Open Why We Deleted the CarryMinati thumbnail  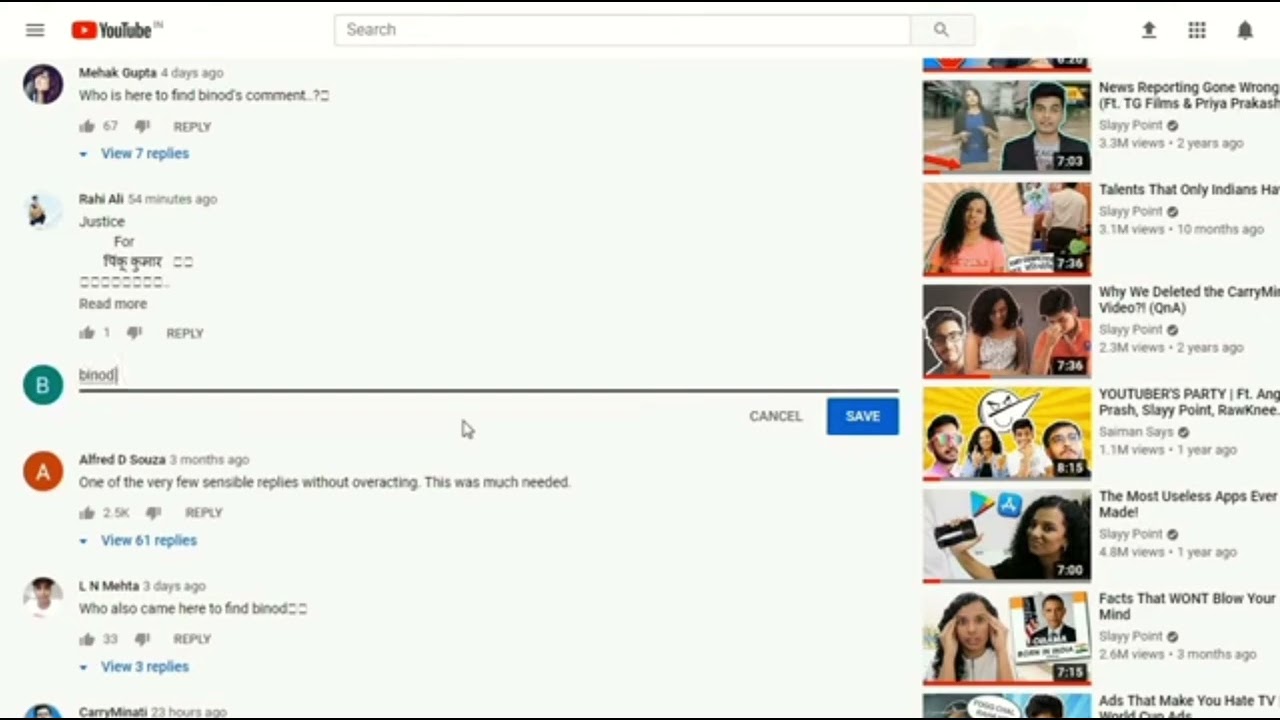point(1007,331)
